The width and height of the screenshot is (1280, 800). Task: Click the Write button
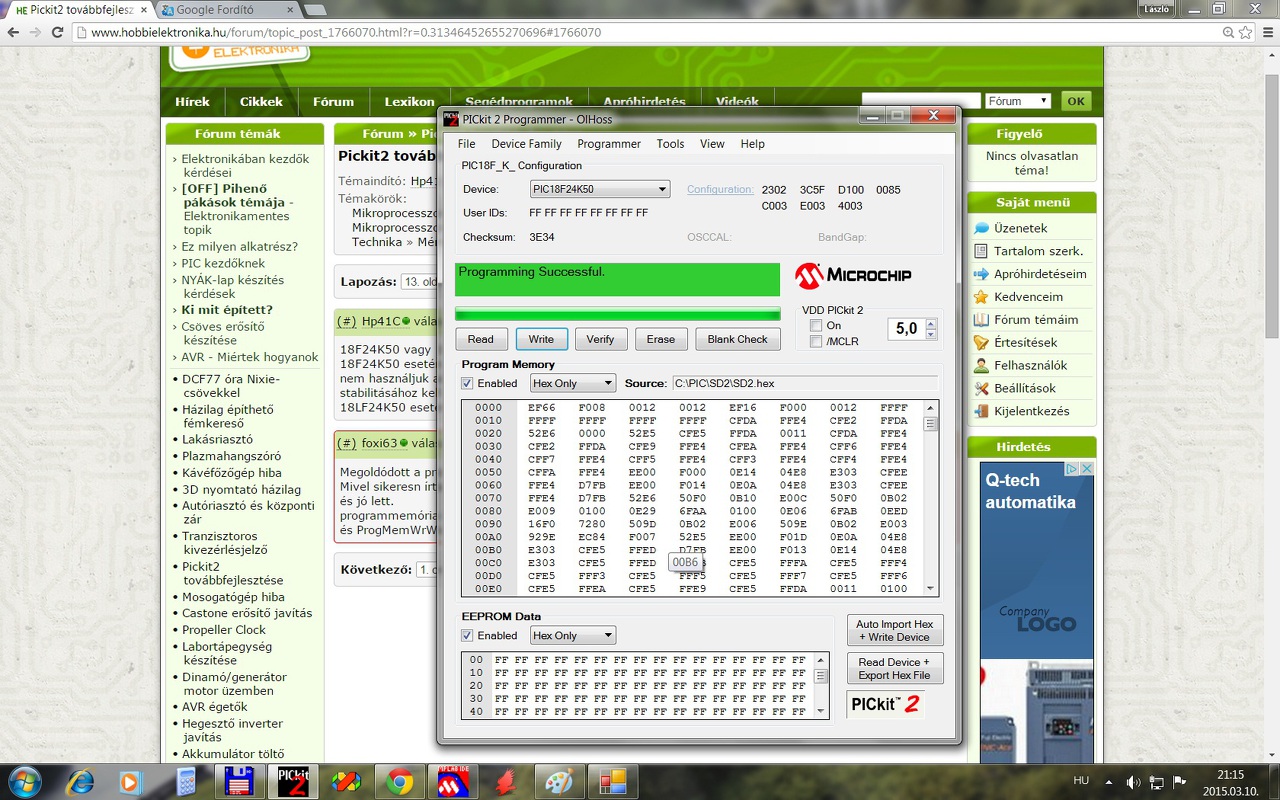coord(541,339)
